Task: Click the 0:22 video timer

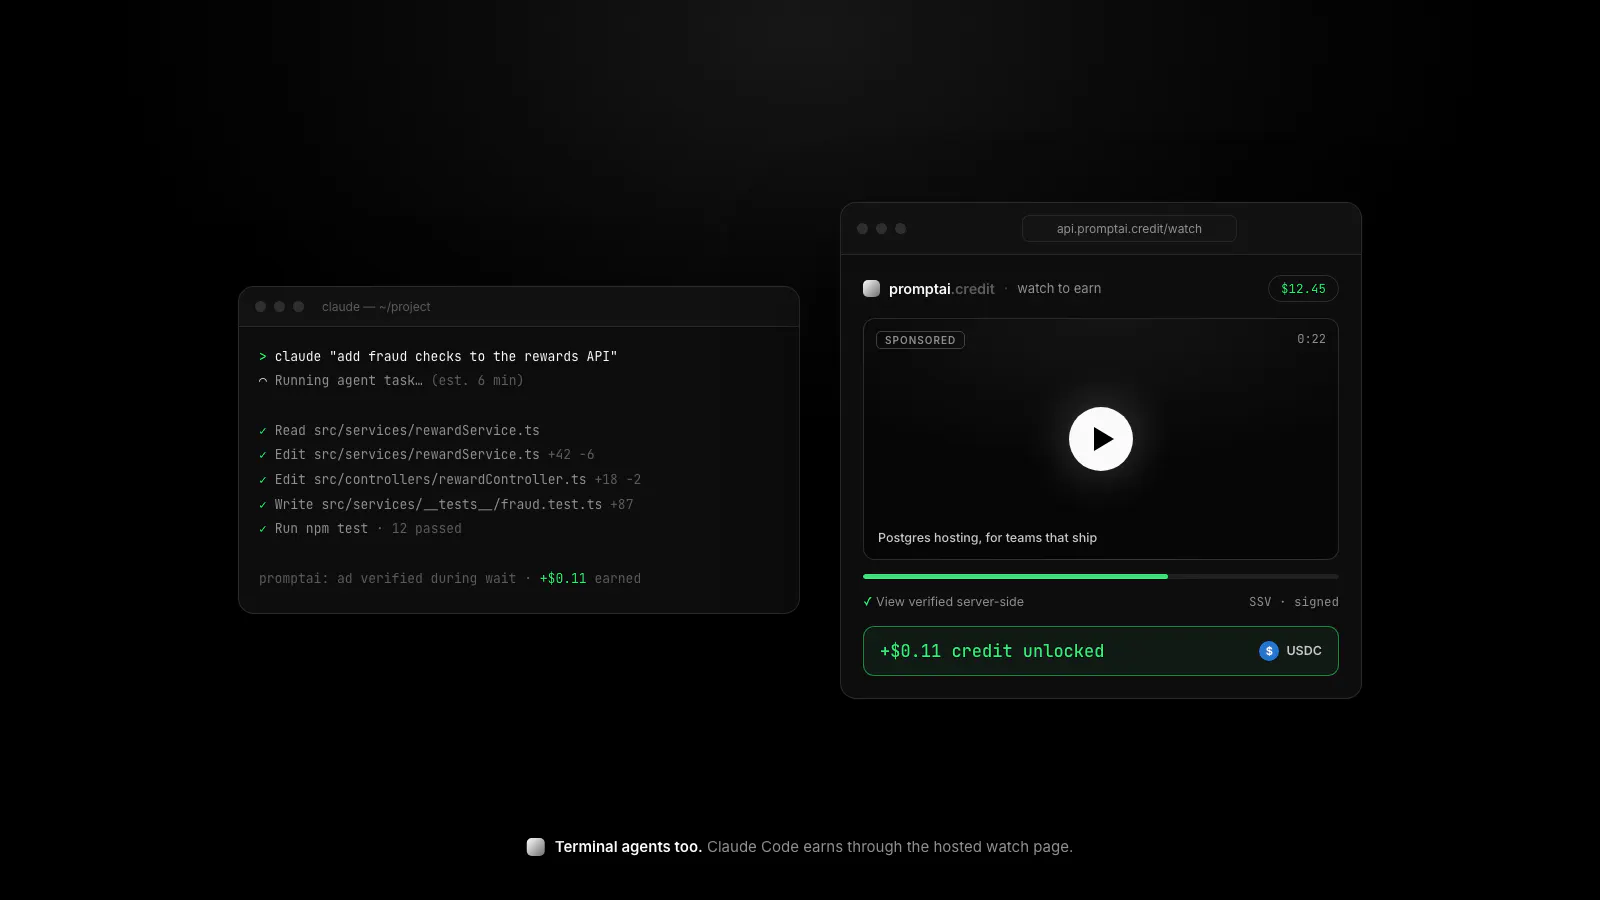Action: [x=1311, y=339]
